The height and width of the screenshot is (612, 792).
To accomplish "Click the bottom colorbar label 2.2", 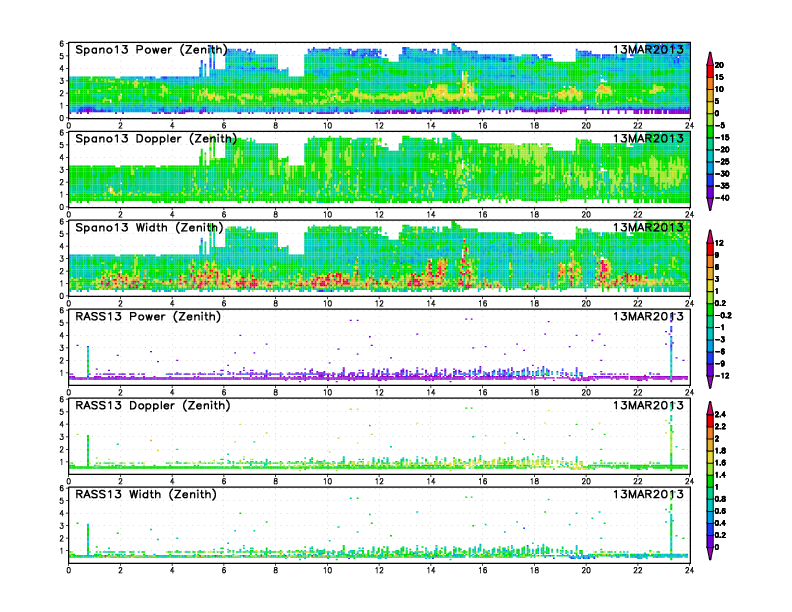I will click(x=720, y=426).
